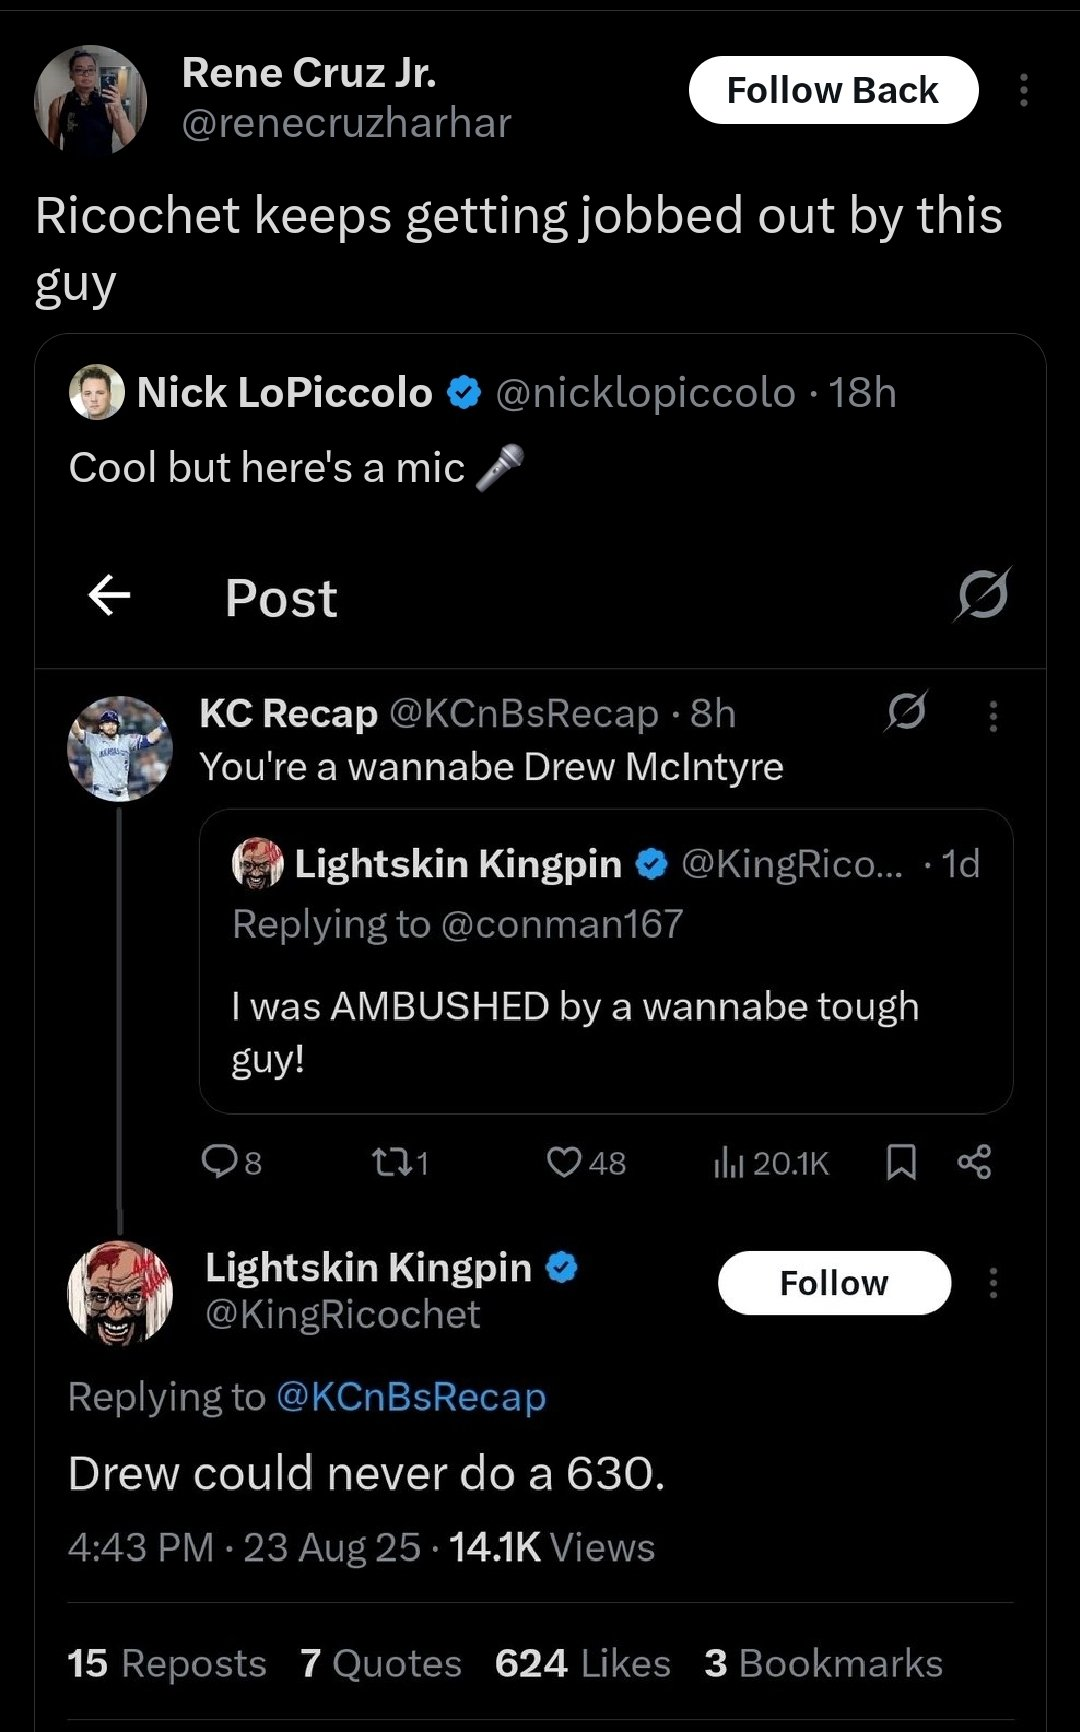This screenshot has width=1080, height=1732.
Task: View analytics for KC Recap post
Action: tap(771, 1162)
